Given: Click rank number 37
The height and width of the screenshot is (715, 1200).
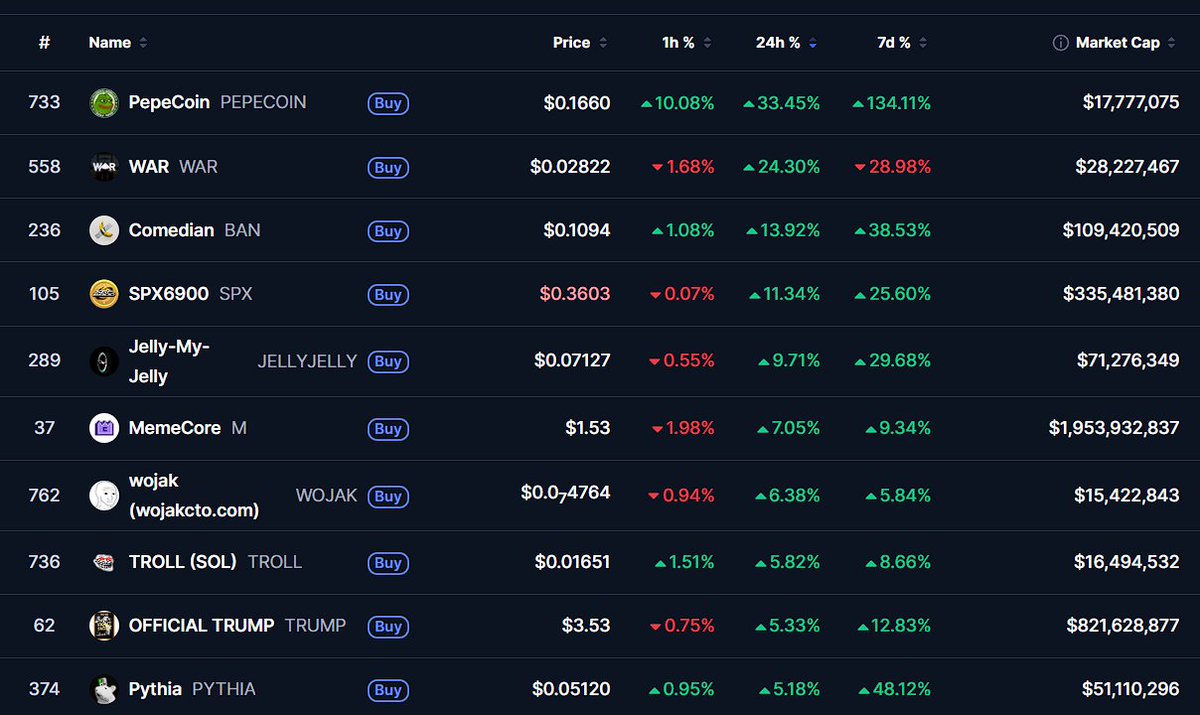Looking at the screenshot, I should tap(44, 428).
